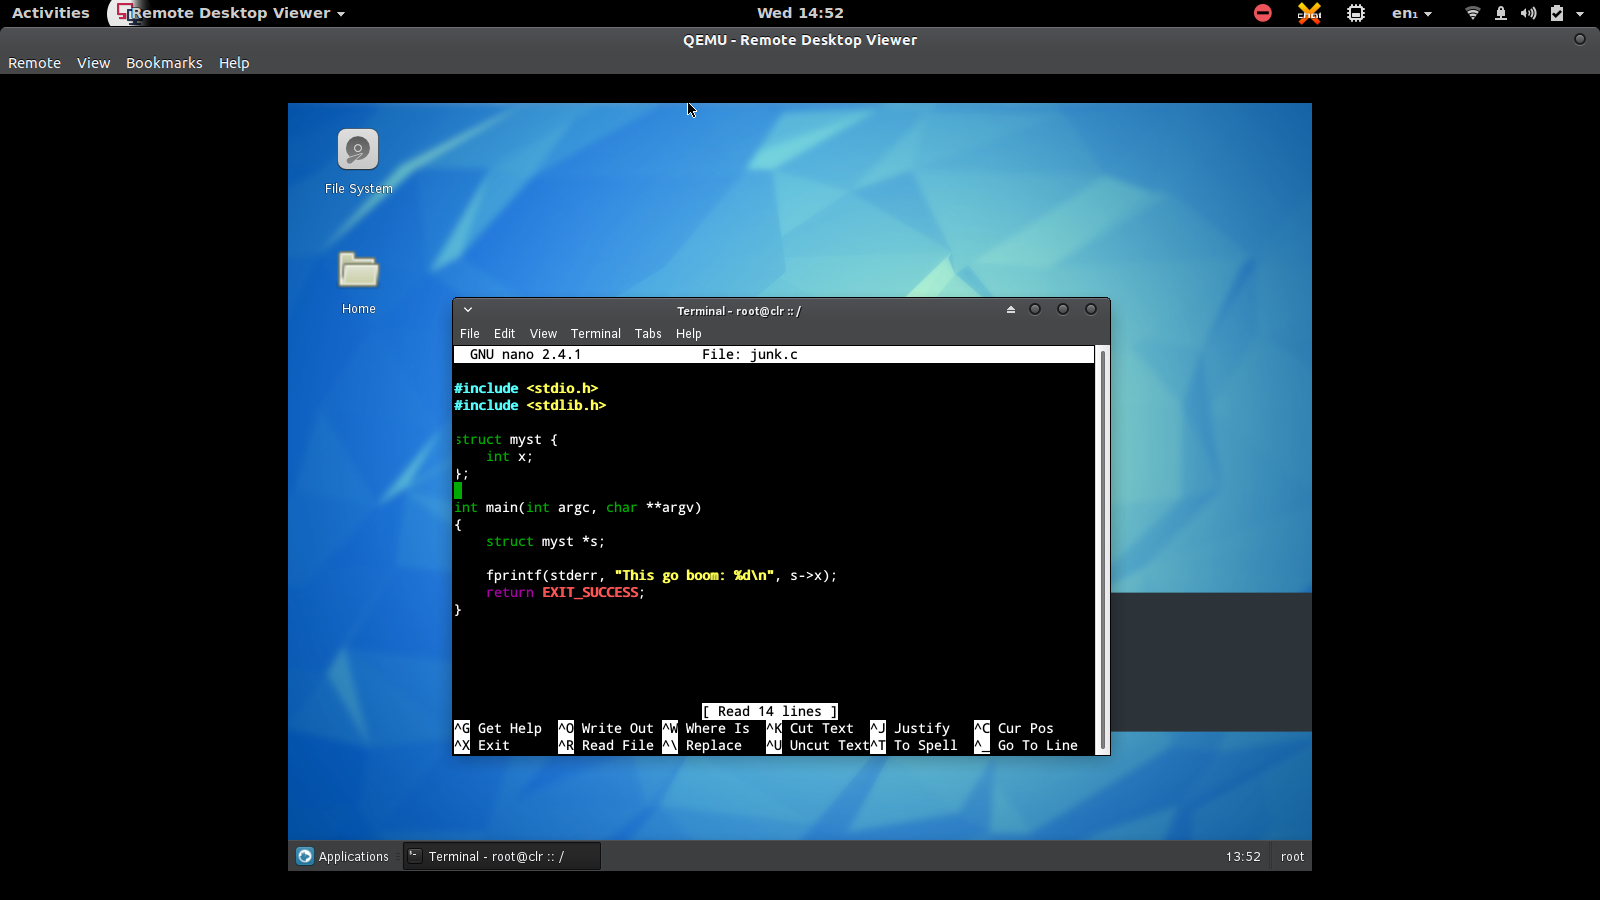Open the terminal File menu
Image resolution: width=1600 pixels, height=900 pixels.
tap(470, 334)
